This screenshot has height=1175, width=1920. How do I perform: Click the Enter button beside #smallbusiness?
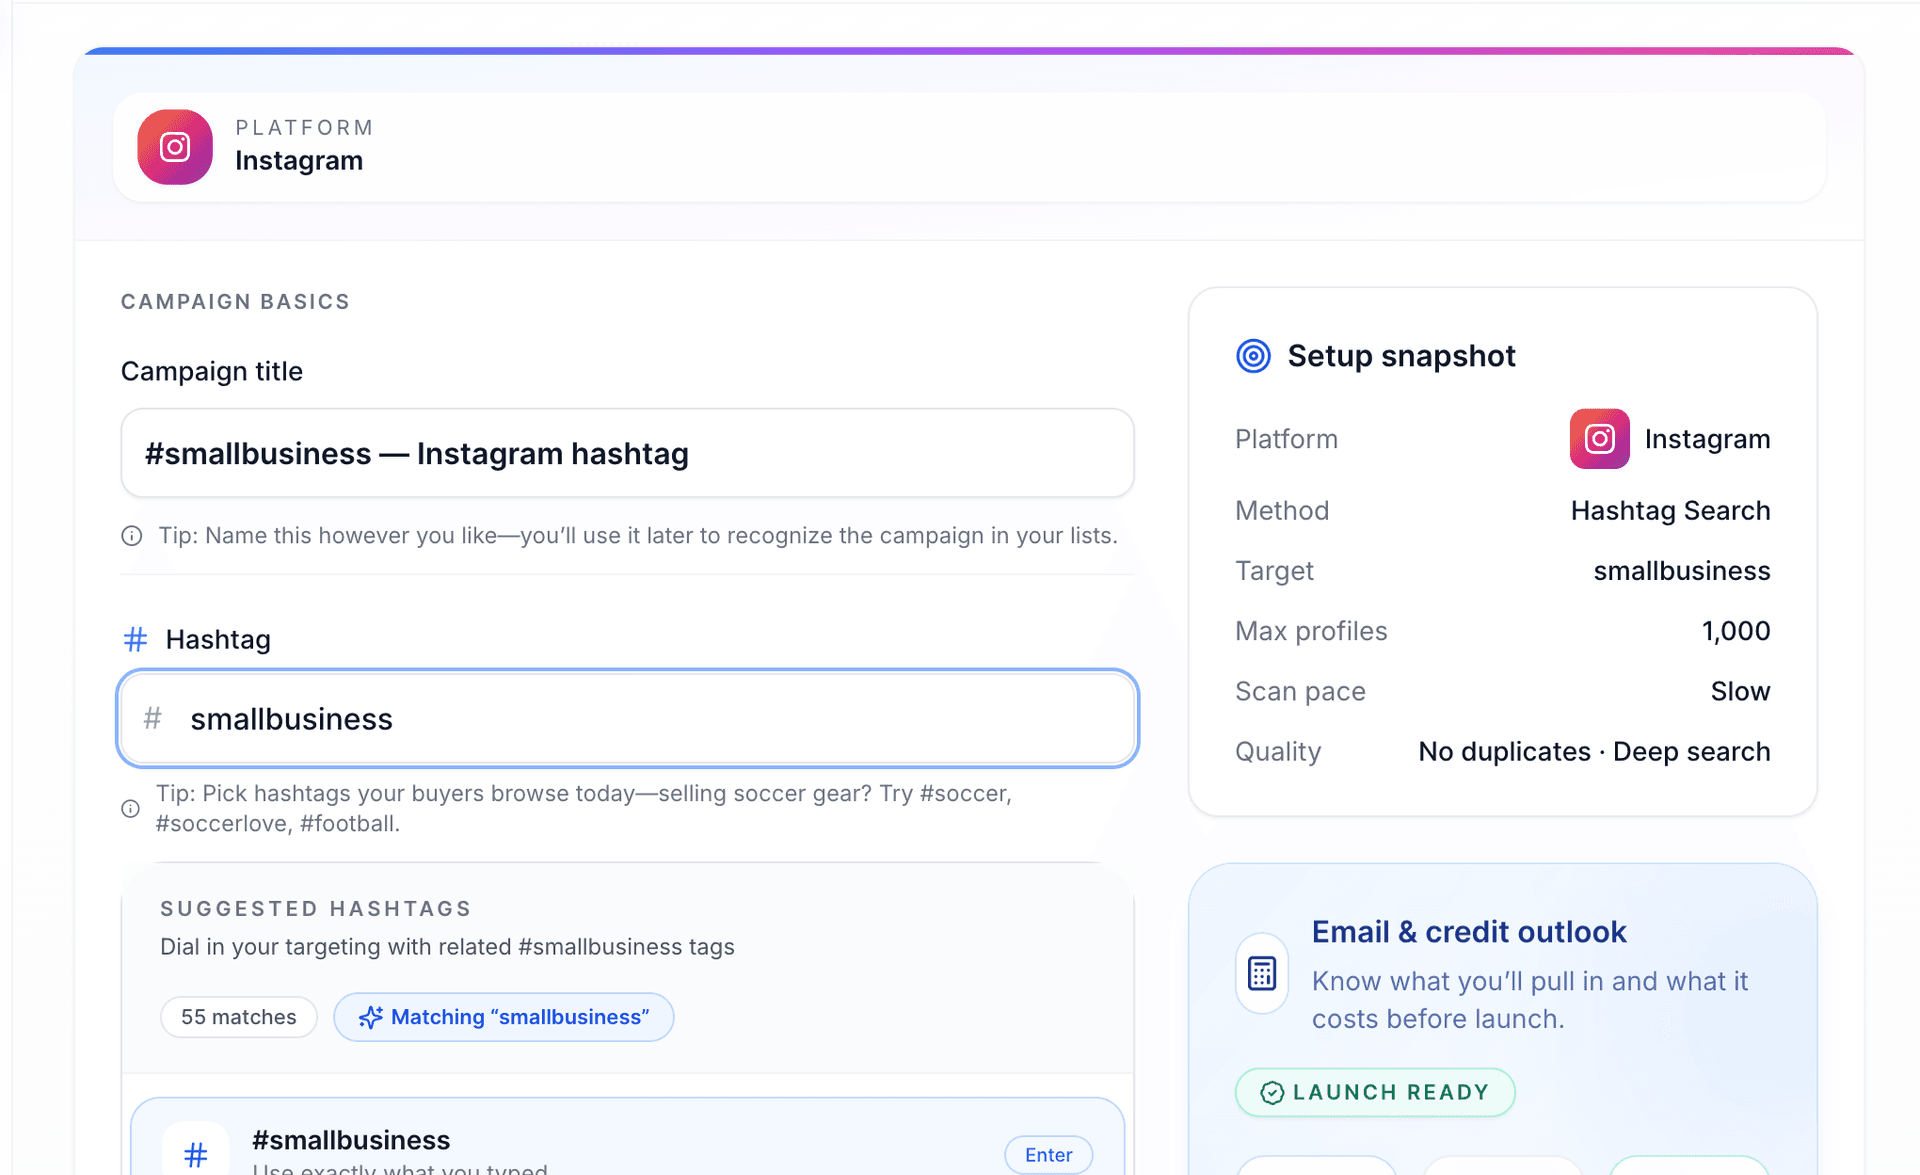click(1048, 1154)
